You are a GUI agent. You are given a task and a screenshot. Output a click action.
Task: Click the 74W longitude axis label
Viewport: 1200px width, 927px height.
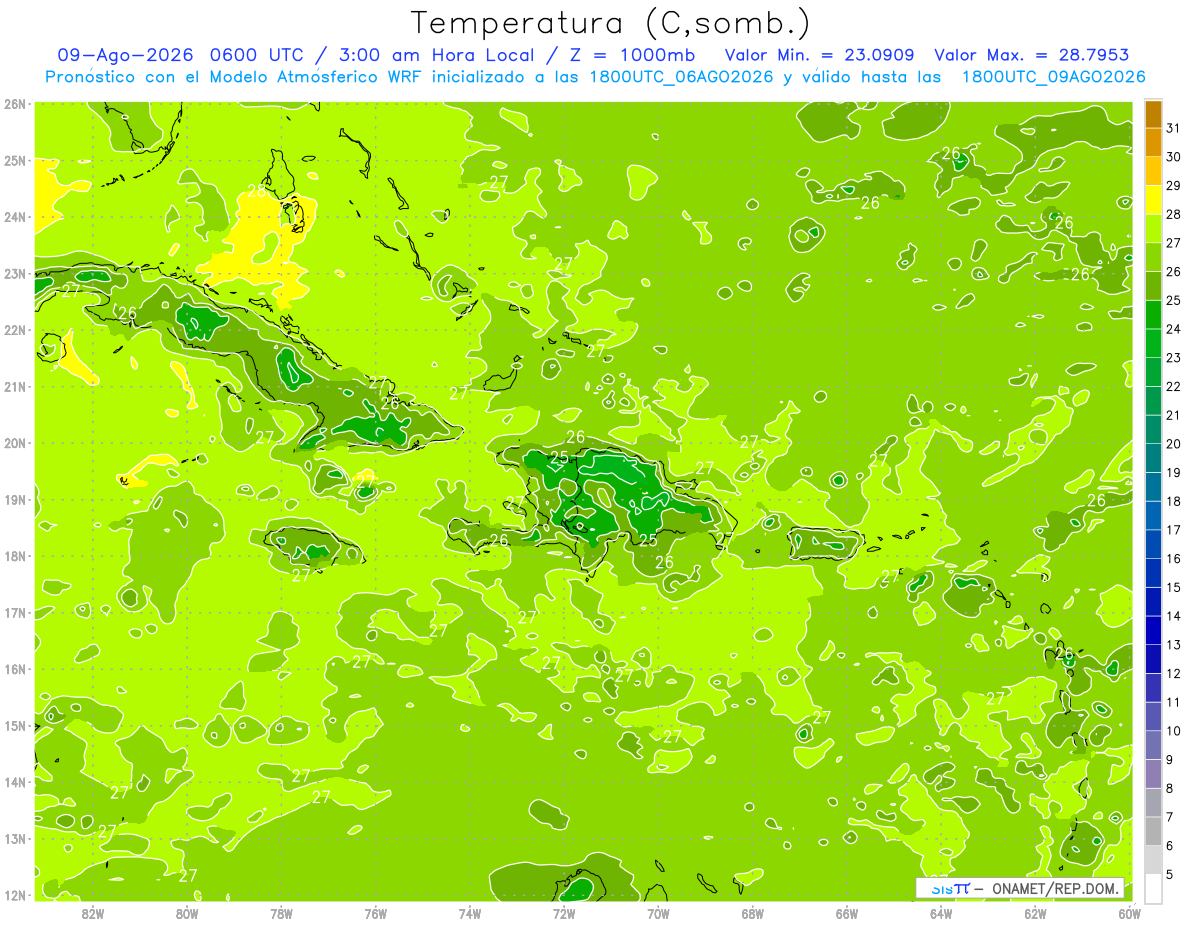[x=470, y=913]
